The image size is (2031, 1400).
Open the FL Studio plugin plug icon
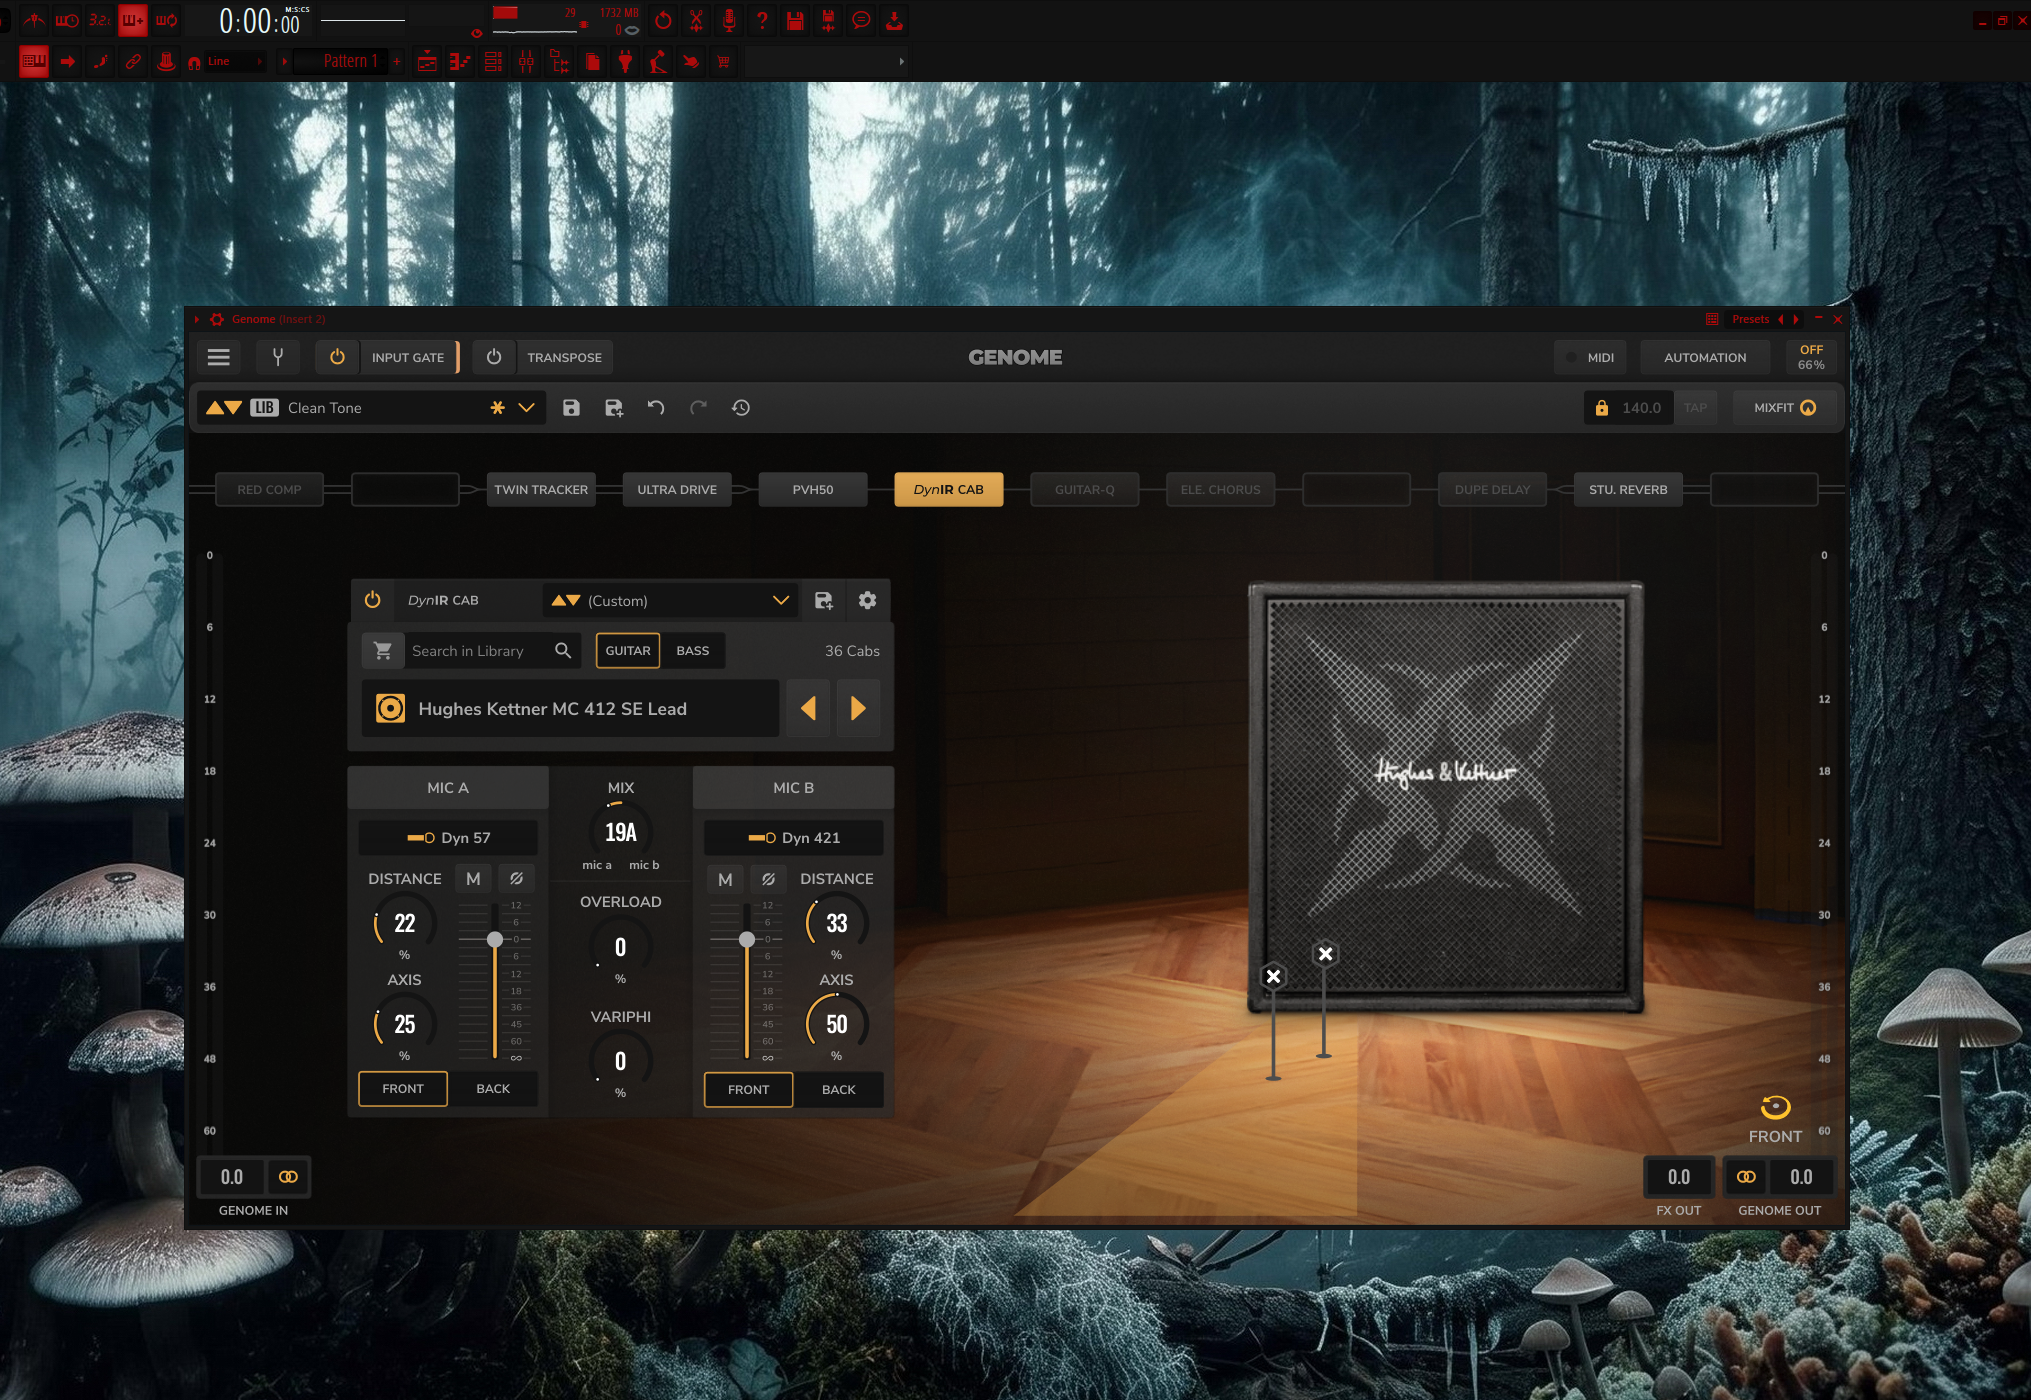coord(625,62)
